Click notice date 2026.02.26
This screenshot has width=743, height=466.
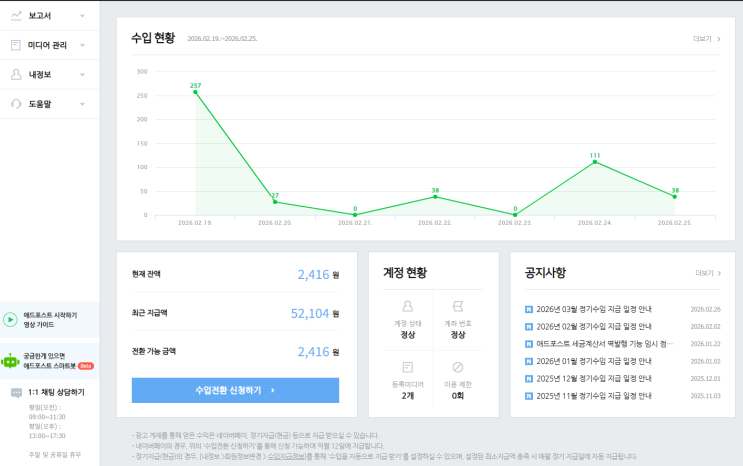[705, 310]
